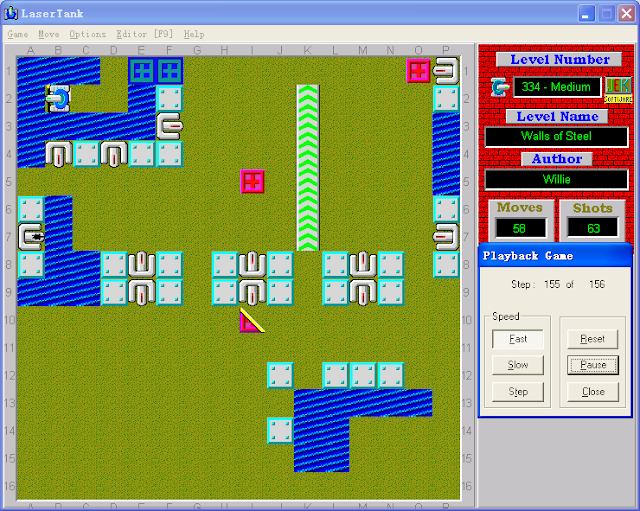The height and width of the screenshot is (511, 640).
Task: Click the downward anti-tank at I9
Action: click(252, 293)
